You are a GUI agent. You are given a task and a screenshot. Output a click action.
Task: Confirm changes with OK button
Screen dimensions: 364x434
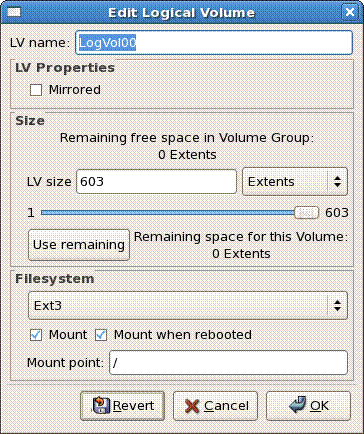pyautogui.click(x=308, y=406)
